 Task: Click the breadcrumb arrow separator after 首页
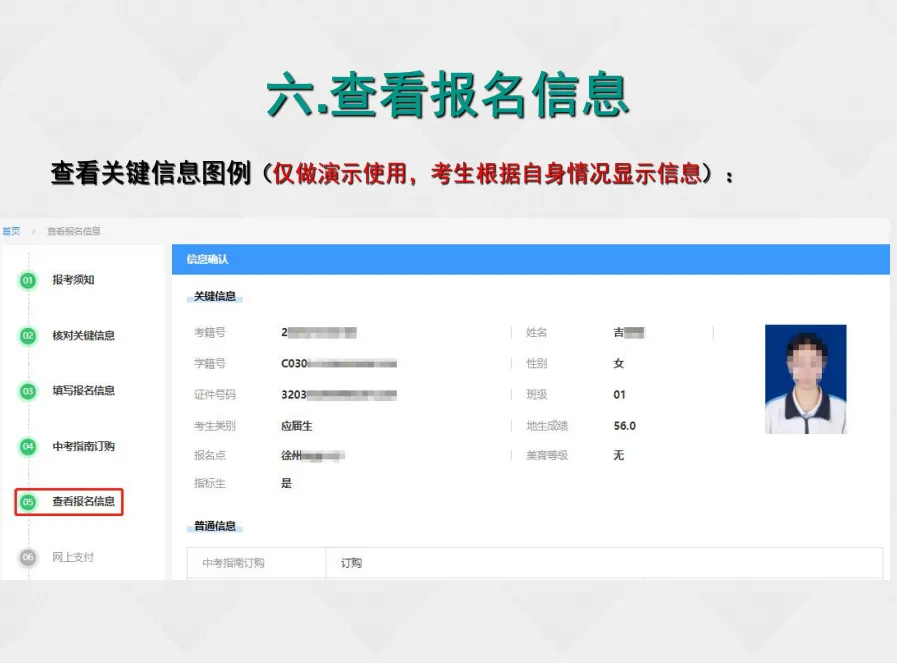coord(32,230)
